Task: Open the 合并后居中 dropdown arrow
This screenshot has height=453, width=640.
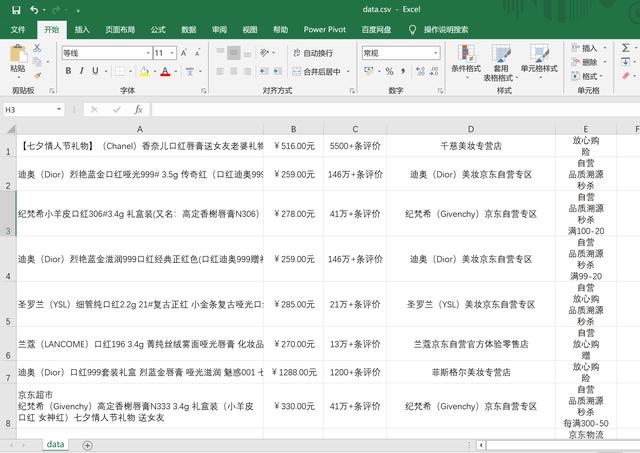Action: pyautogui.click(x=348, y=72)
